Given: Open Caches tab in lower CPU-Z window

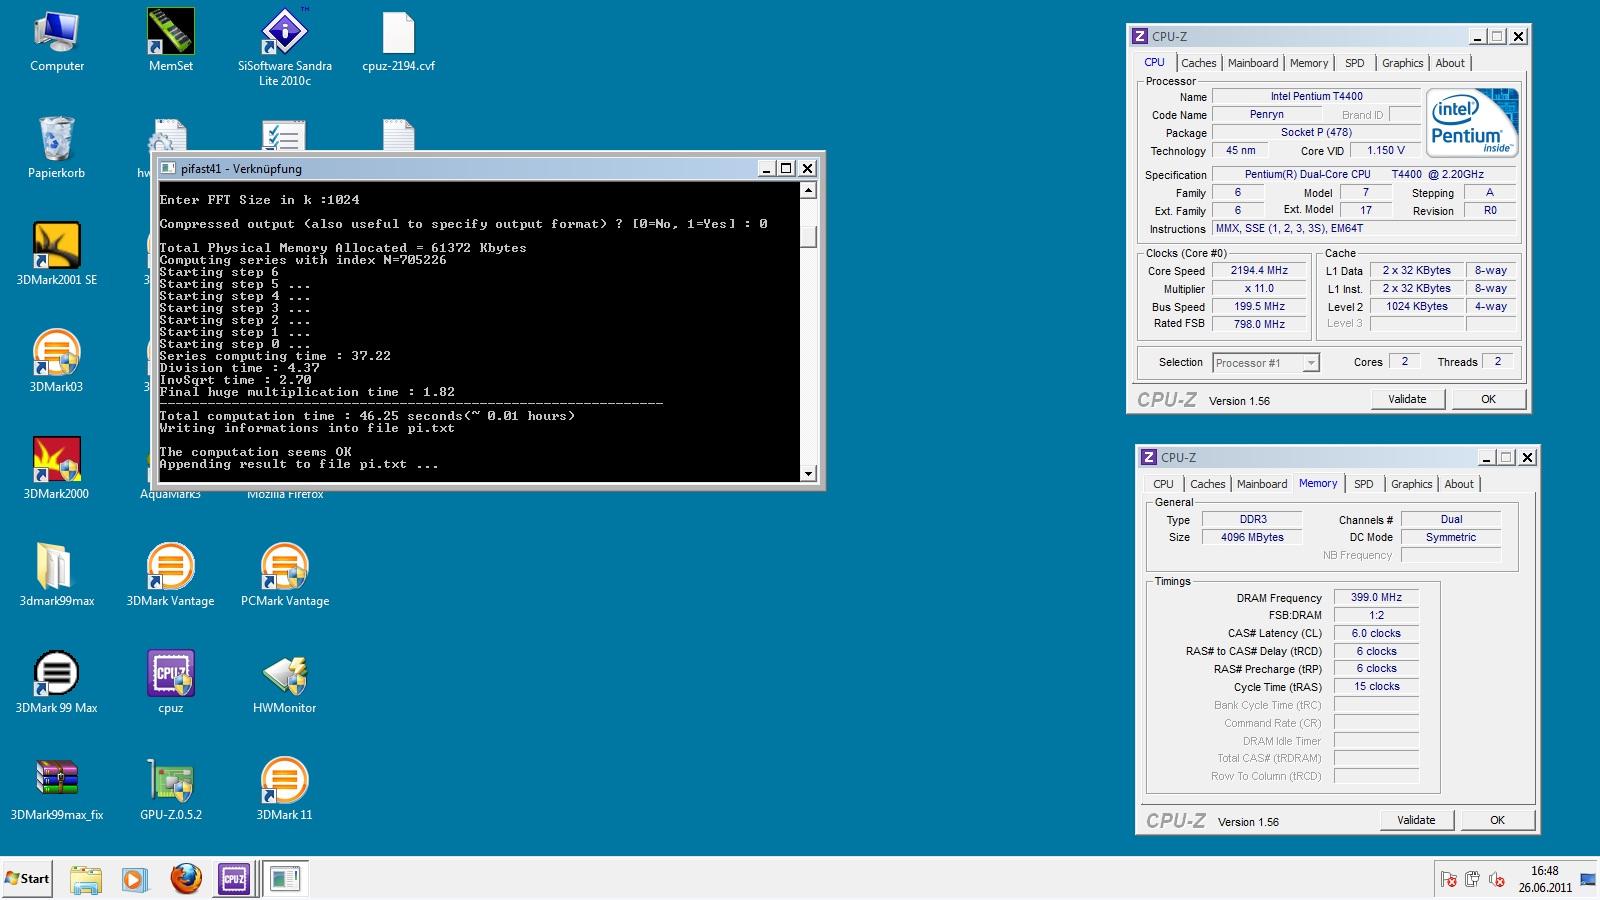Looking at the screenshot, I should [x=1207, y=484].
